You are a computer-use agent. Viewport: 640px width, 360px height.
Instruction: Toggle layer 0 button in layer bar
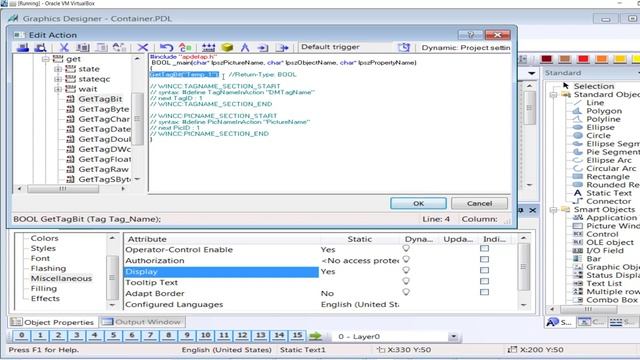pos(22,336)
